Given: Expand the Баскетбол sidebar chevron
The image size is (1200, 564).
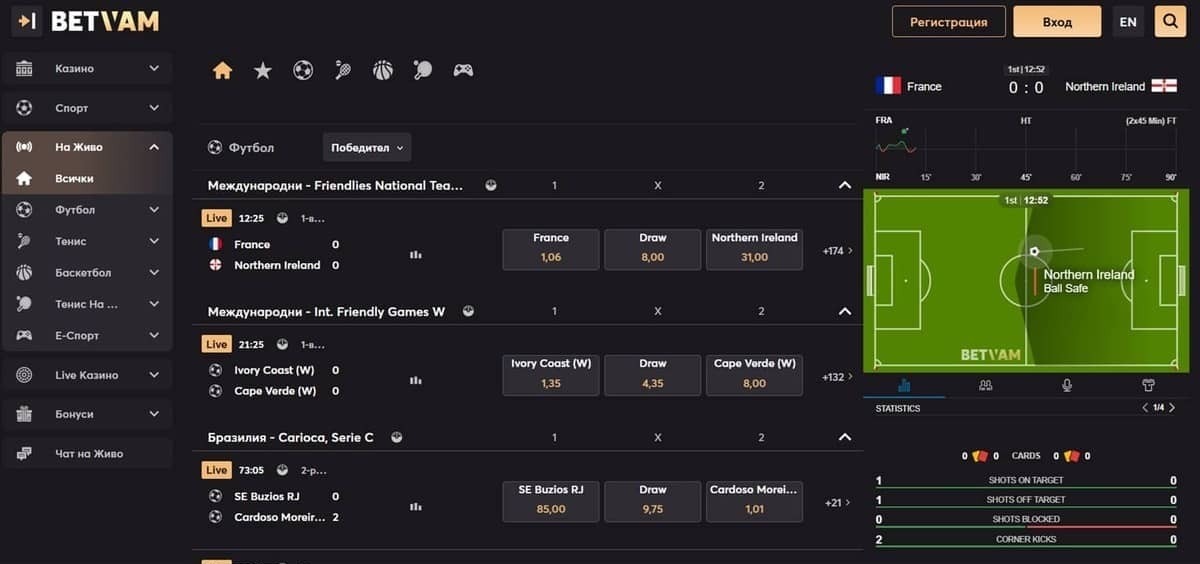Looking at the screenshot, I should pyautogui.click(x=154, y=273).
